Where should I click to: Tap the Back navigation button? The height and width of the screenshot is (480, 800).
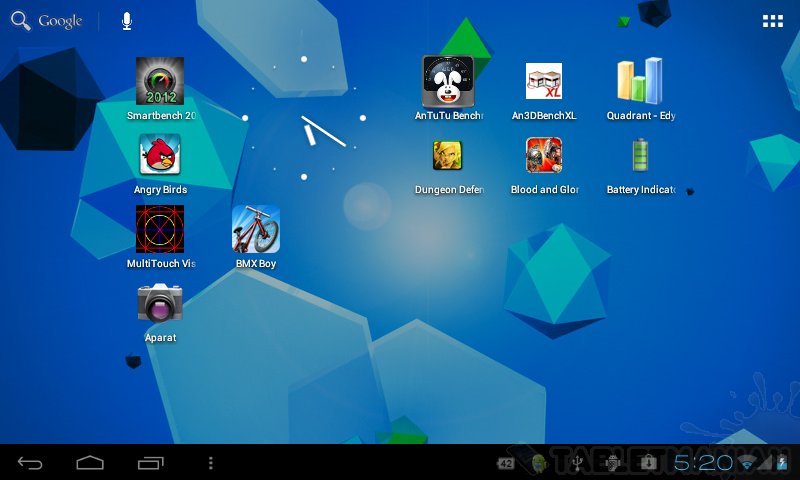point(30,463)
